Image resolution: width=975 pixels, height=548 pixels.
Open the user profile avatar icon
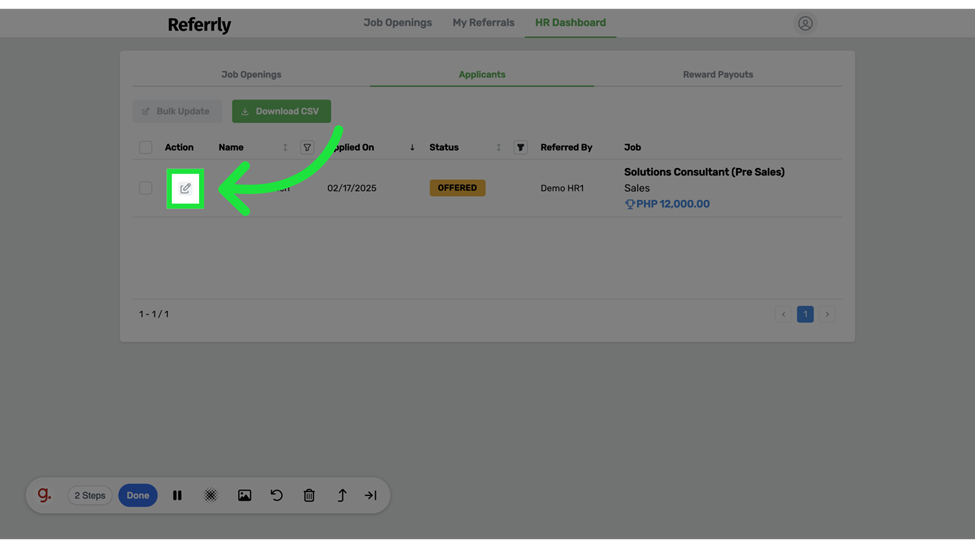click(x=805, y=23)
